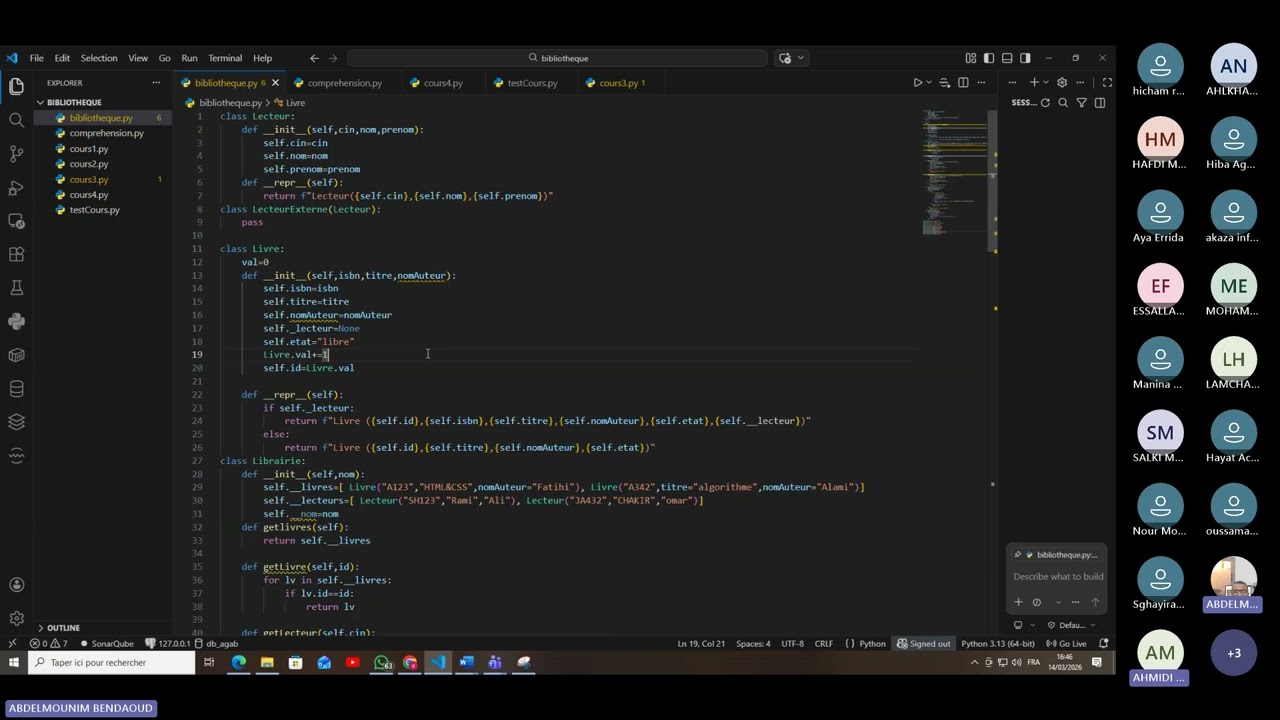Refresh the Sessions list

pyautogui.click(x=1045, y=103)
